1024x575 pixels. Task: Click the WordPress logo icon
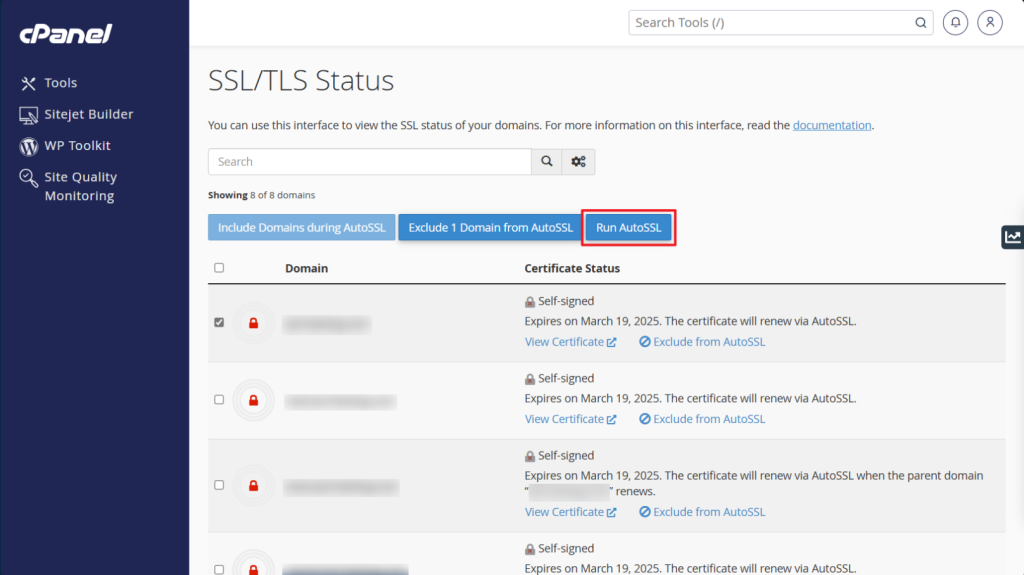pyautogui.click(x=28, y=146)
